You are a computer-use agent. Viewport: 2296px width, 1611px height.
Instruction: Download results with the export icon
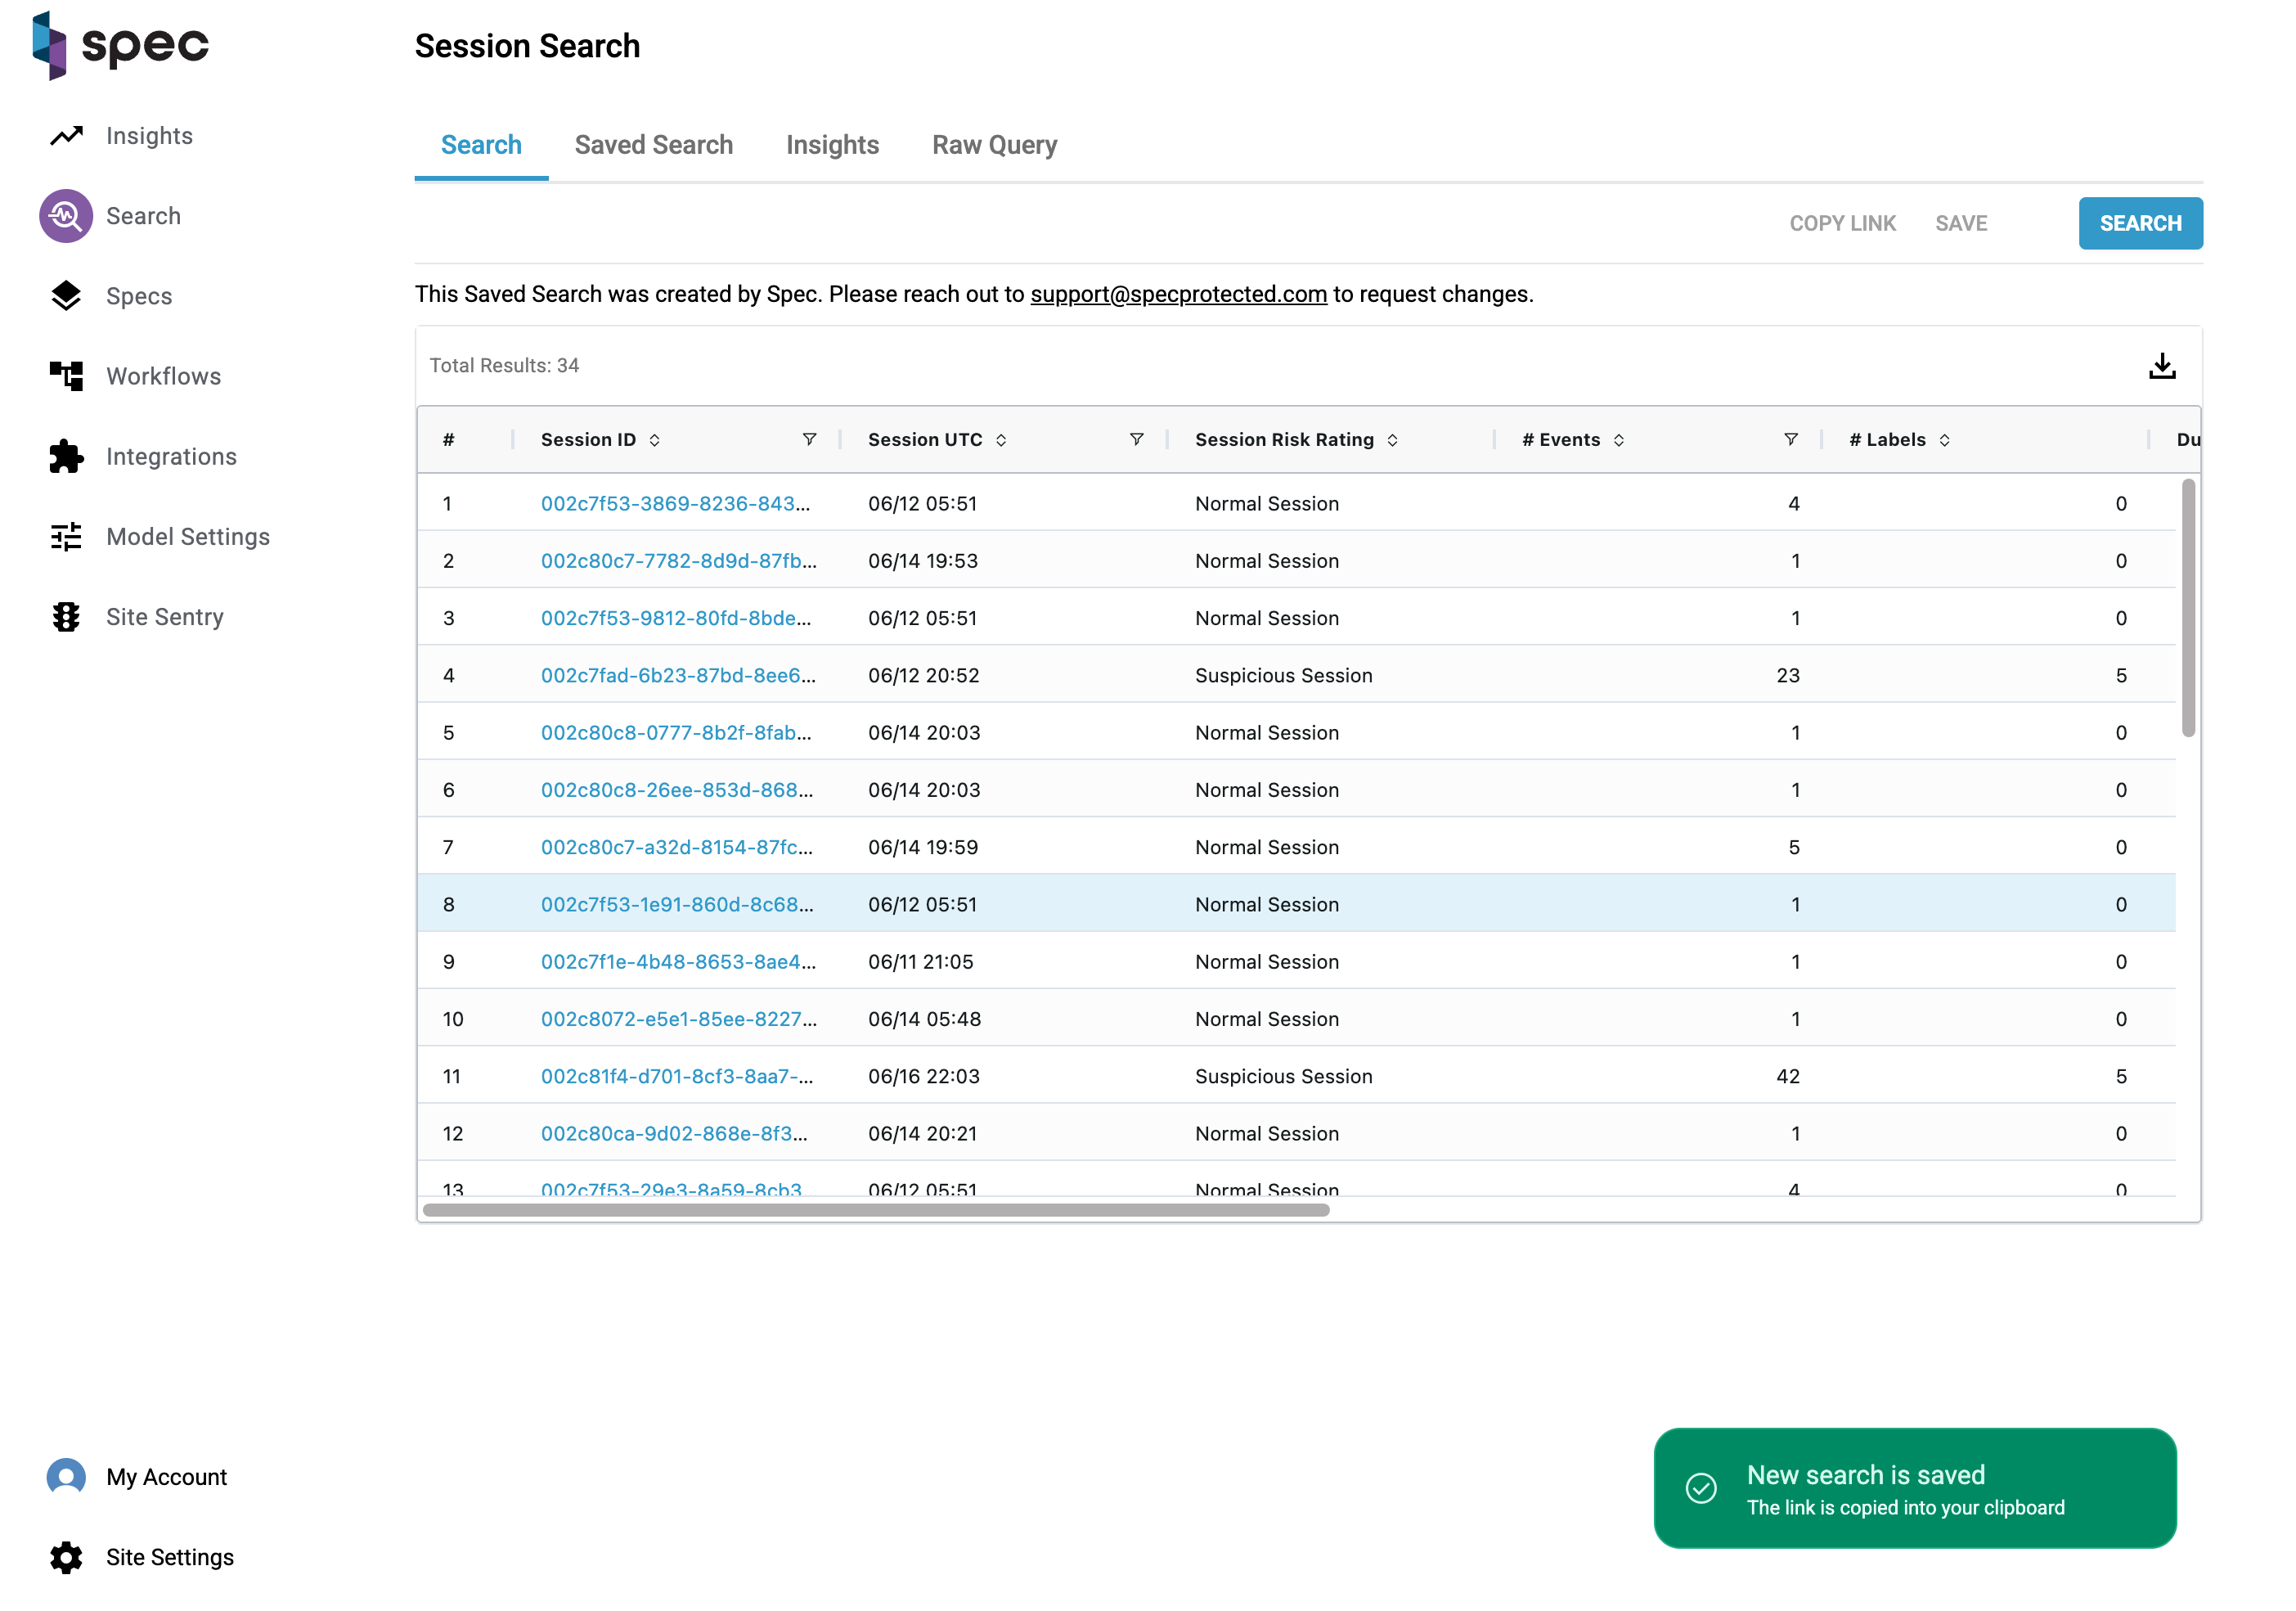(2161, 366)
